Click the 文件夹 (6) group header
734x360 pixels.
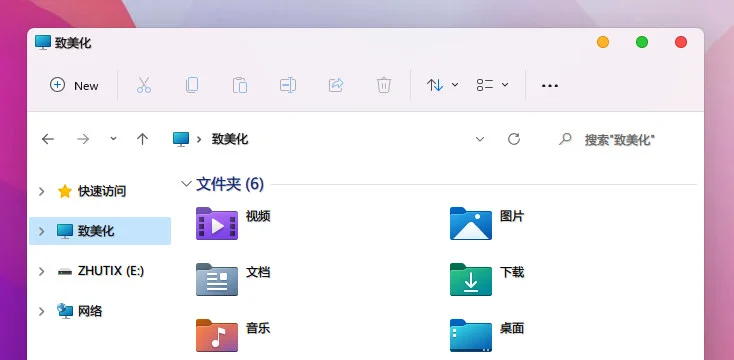230,184
